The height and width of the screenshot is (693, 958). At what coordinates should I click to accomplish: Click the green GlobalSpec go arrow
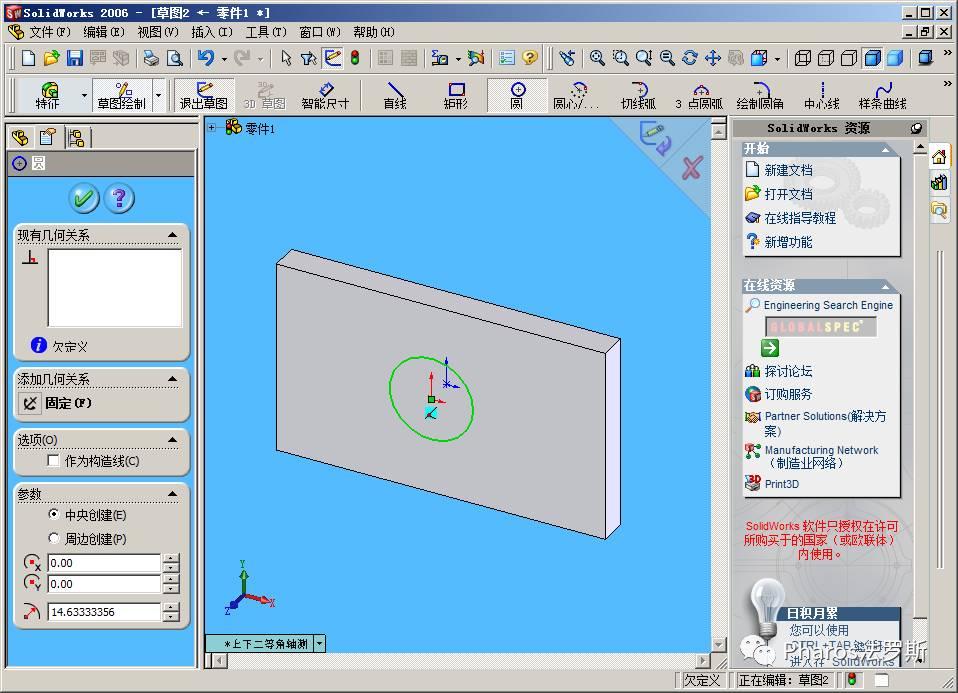tap(770, 348)
